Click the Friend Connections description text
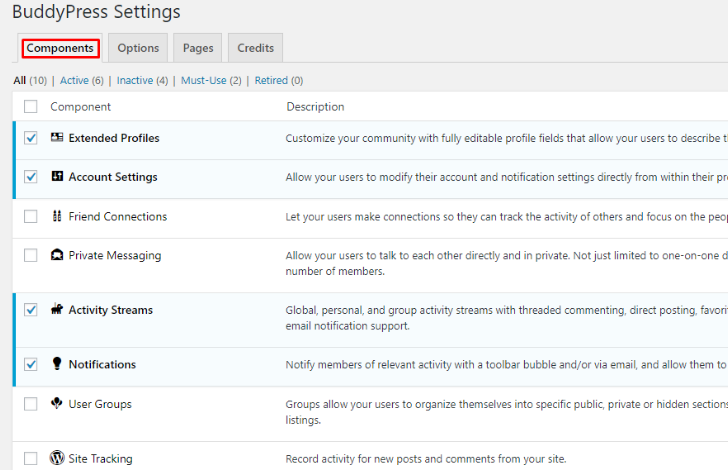The image size is (728, 472). pyautogui.click(x=507, y=216)
